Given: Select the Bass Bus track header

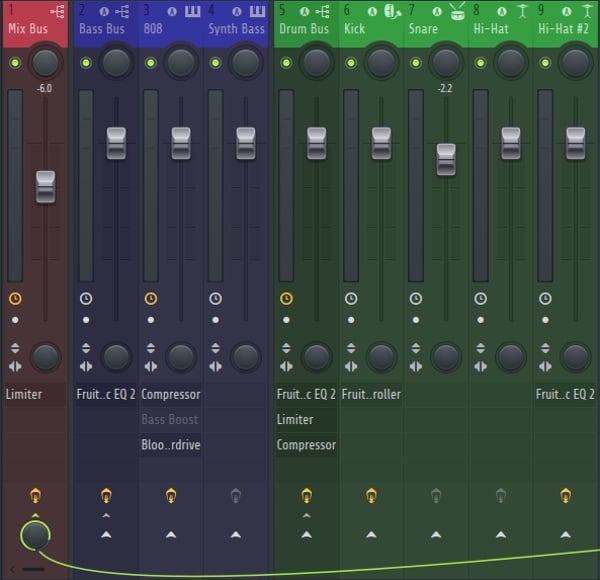Looking at the screenshot, I should (106, 24).
